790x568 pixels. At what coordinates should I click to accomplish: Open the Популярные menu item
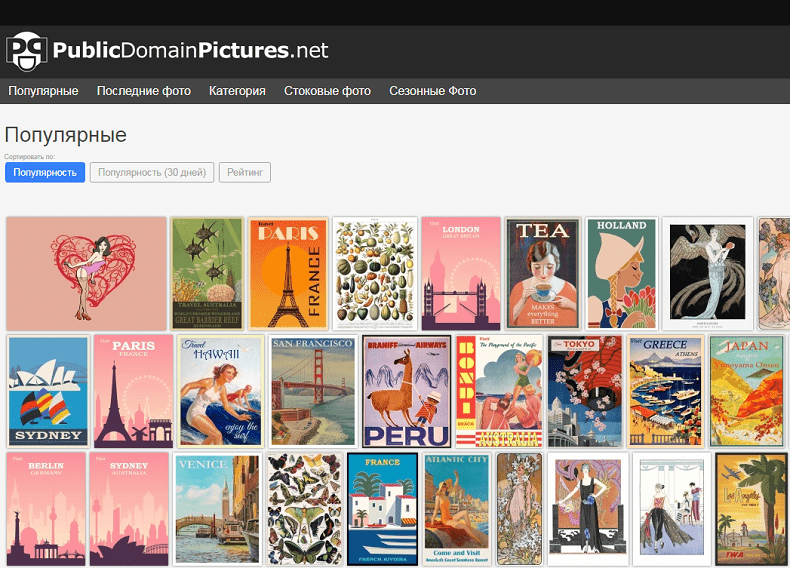pos(43,91)
